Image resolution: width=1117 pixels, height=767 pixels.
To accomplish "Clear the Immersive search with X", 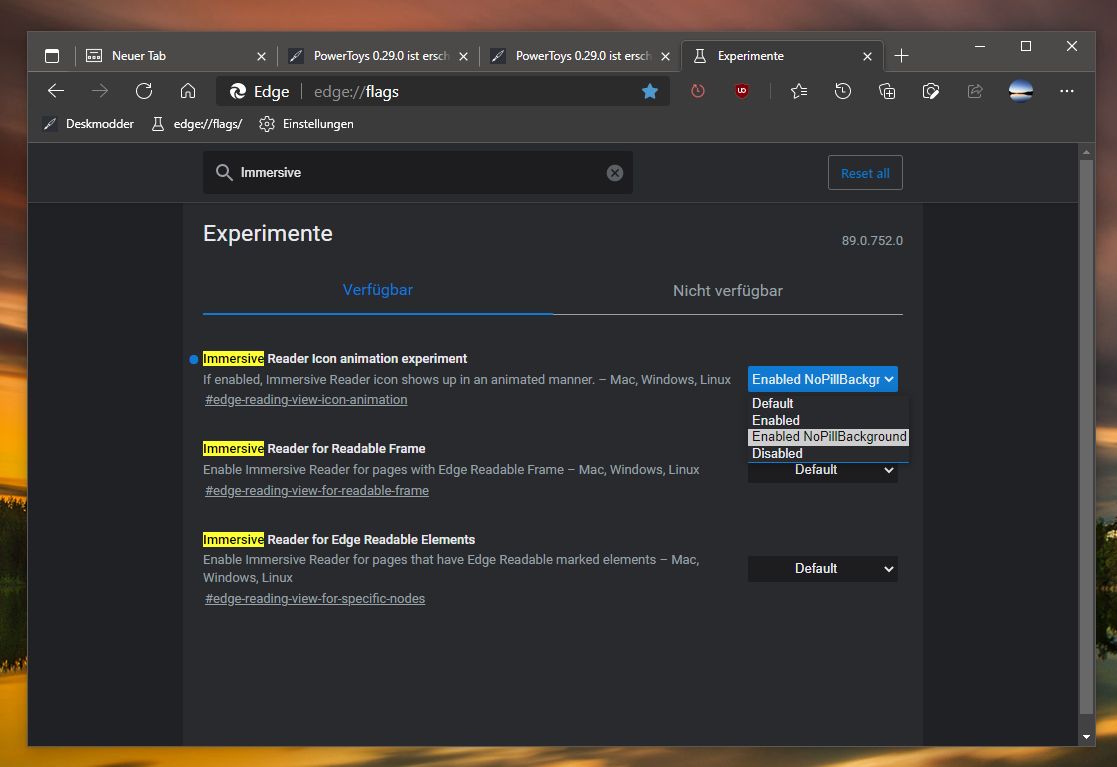I will [x=615, y=172].
